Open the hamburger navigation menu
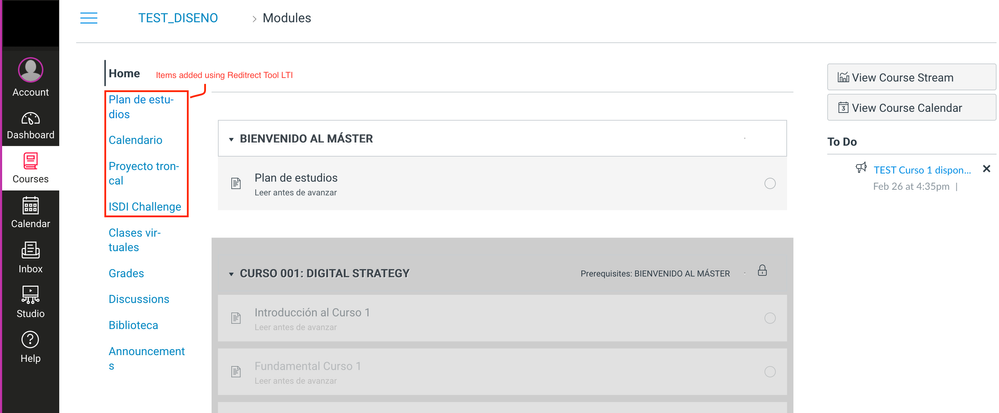This screenshot has height=413, width=999. (89, 18)
